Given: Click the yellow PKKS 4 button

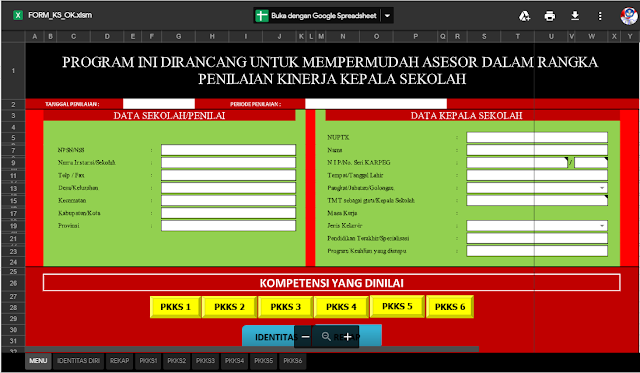Looking at the screenshot, I should pyautogui.click(x=341, y=307).
